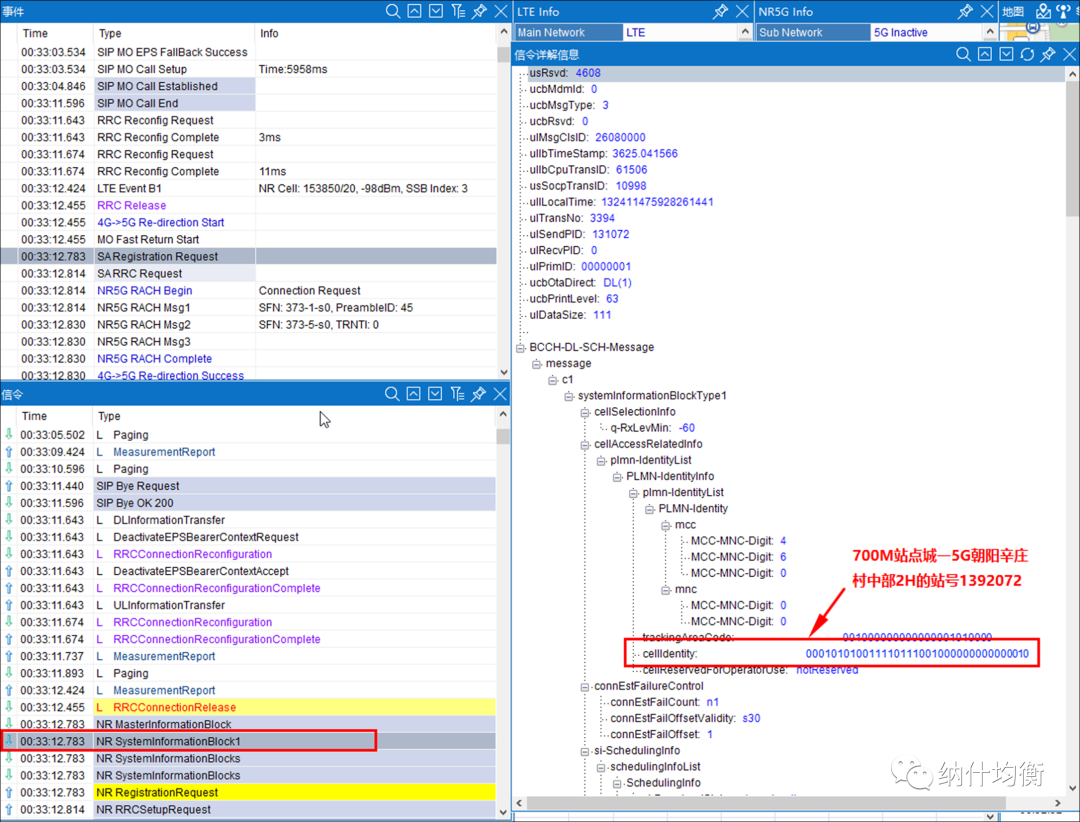Click scroll-down arrow of 事件 events list
Image resolution: width=1080 pixels, height=822 pixels.
click(x=503, y=371)
